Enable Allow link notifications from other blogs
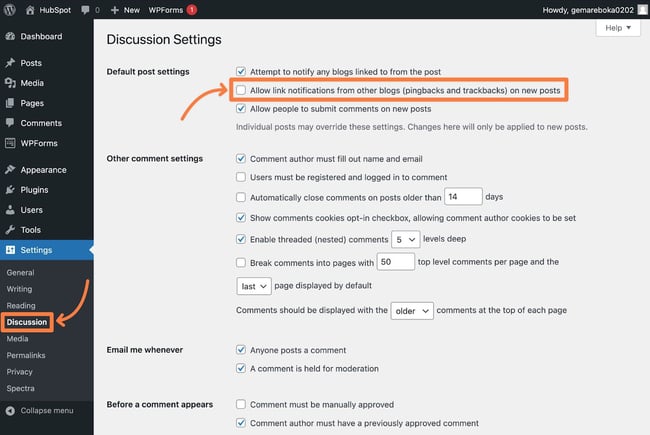Screen dimensions: 650x435 (x=241, y=90)
